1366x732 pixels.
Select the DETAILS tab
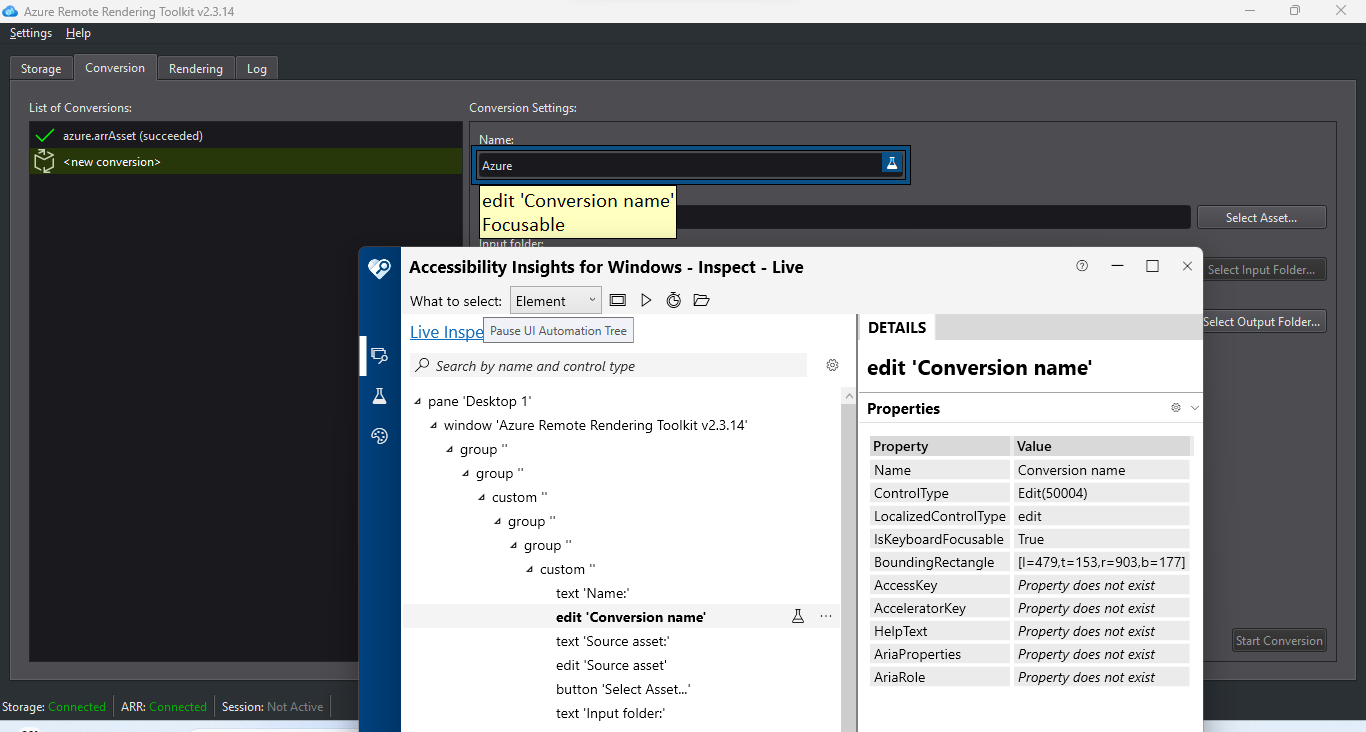click(897, 328)
